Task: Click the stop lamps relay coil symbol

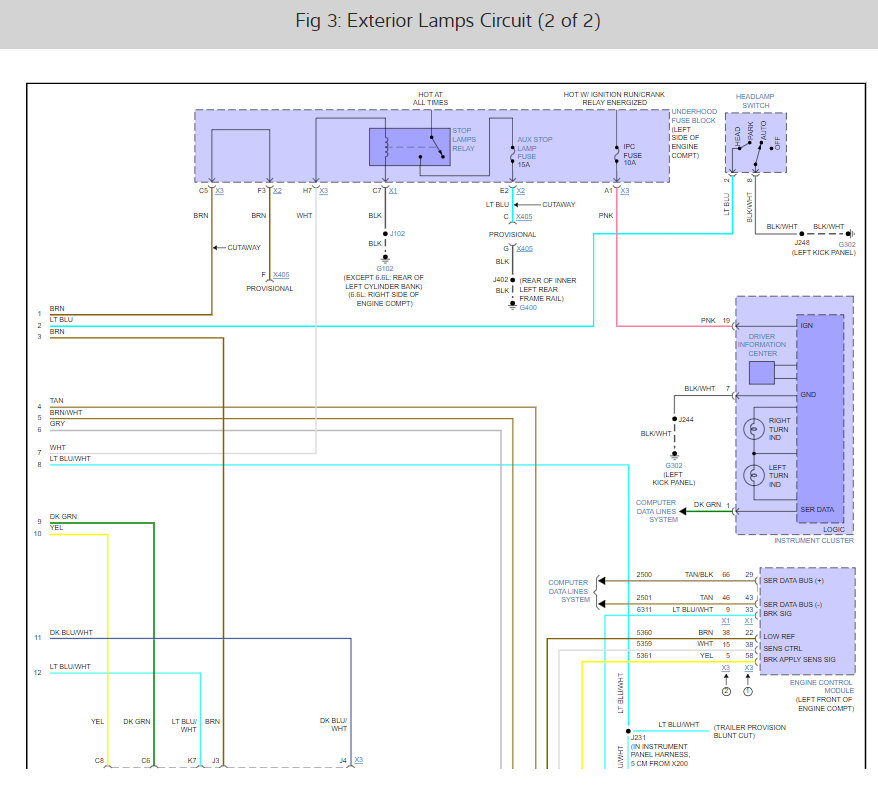Action: click(x=386, y=147)
